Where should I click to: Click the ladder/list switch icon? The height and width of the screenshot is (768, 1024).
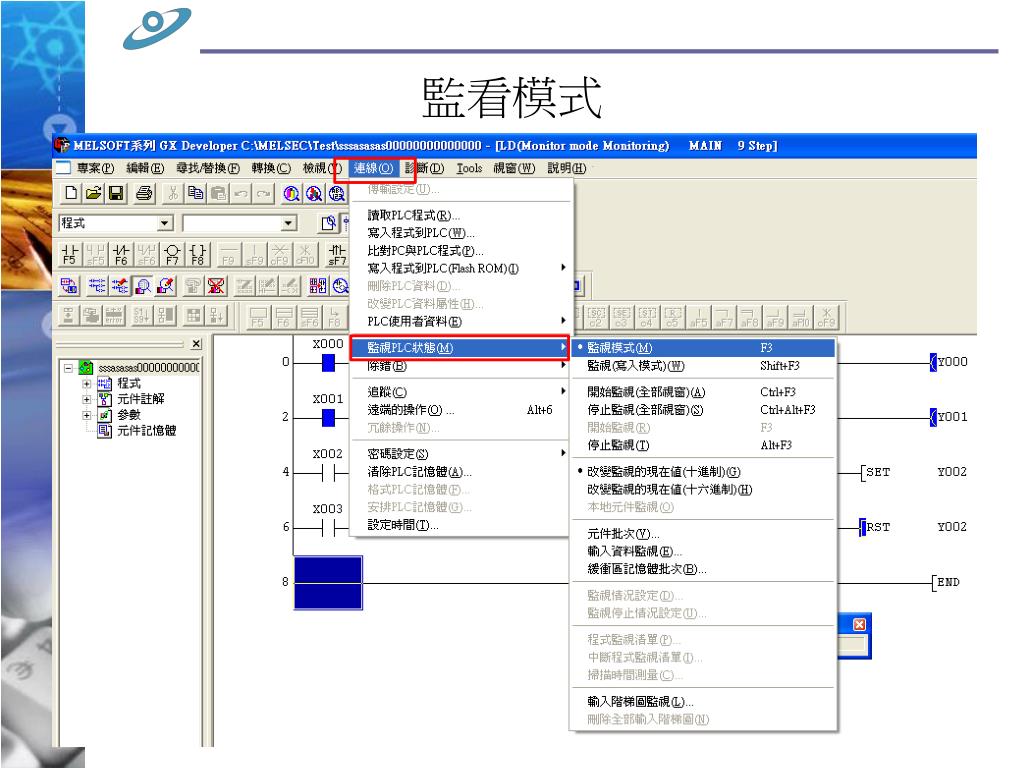(69, 285)
